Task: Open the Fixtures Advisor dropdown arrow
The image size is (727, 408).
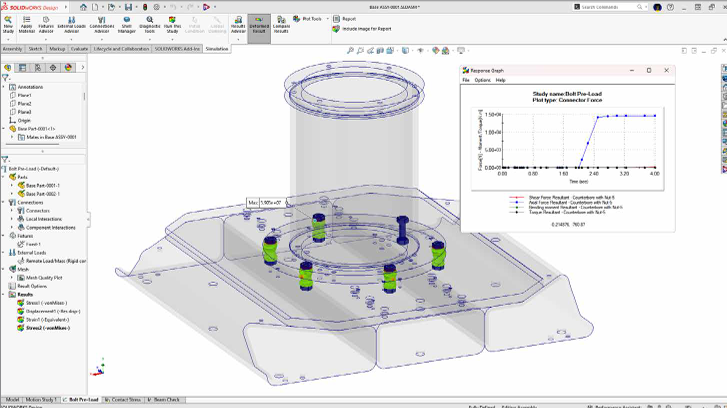Action: (x=46, y=39)
